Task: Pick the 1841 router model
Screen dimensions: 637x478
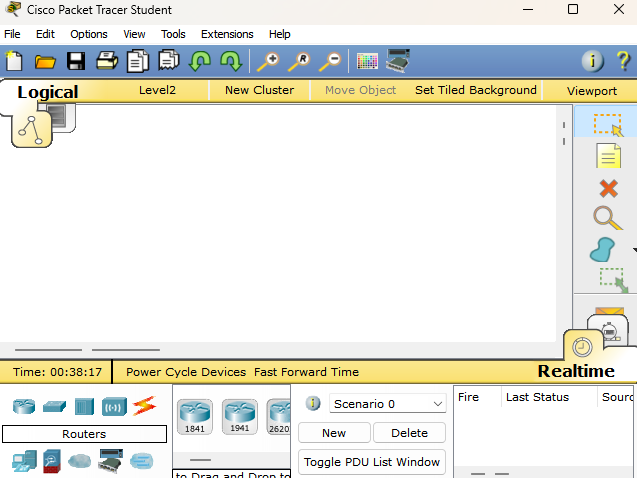Action: (x=195, y=417)
